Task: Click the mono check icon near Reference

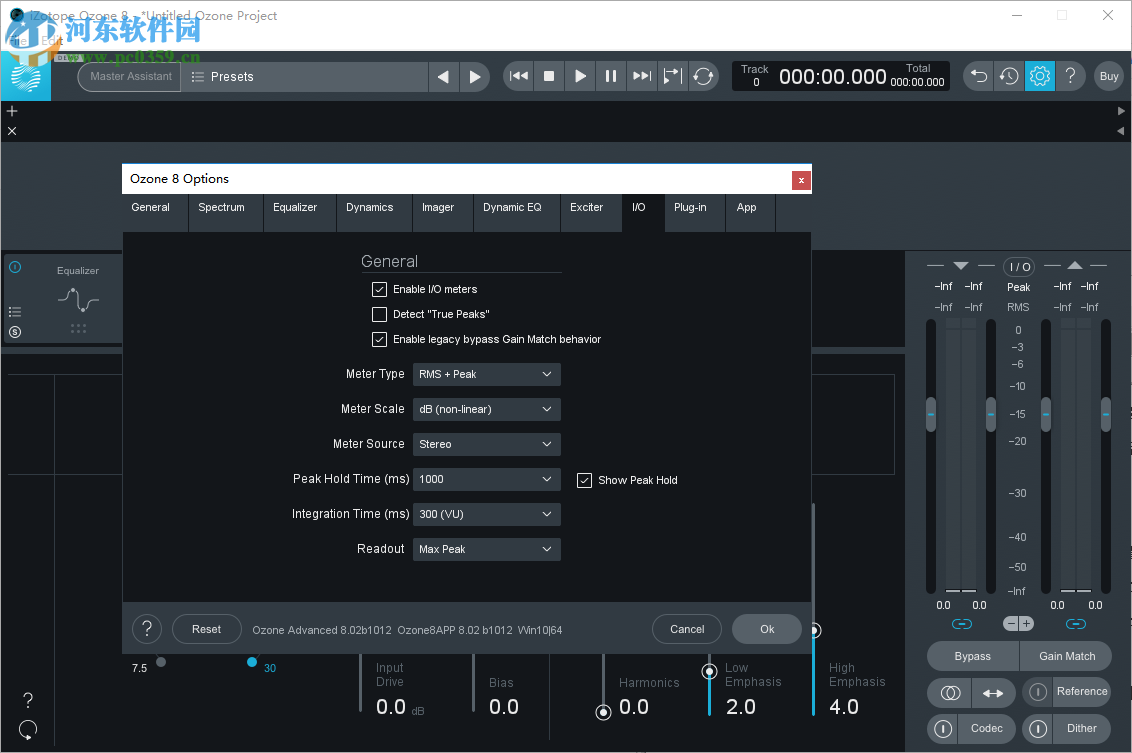Action: [x=948, y=692]
